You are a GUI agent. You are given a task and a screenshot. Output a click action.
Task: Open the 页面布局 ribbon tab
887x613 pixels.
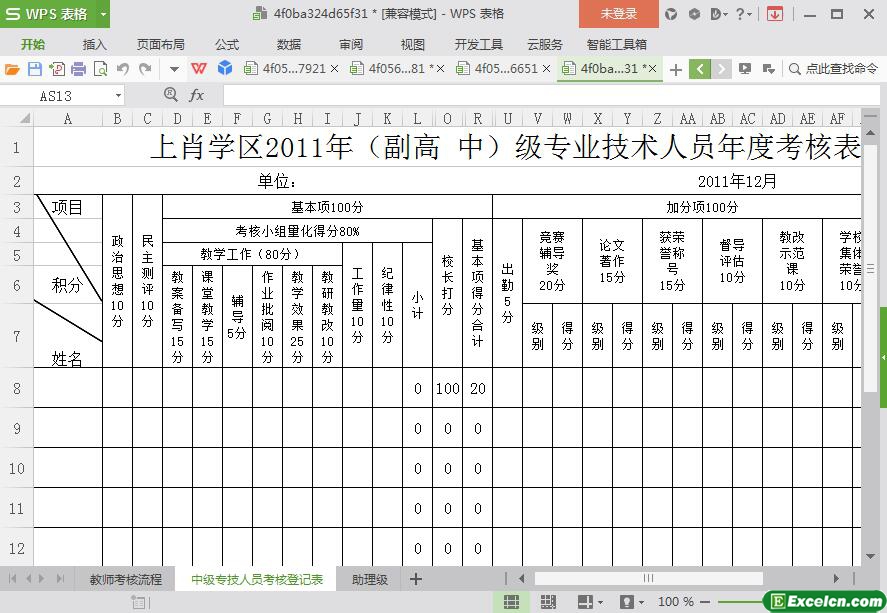coord(161,44)
